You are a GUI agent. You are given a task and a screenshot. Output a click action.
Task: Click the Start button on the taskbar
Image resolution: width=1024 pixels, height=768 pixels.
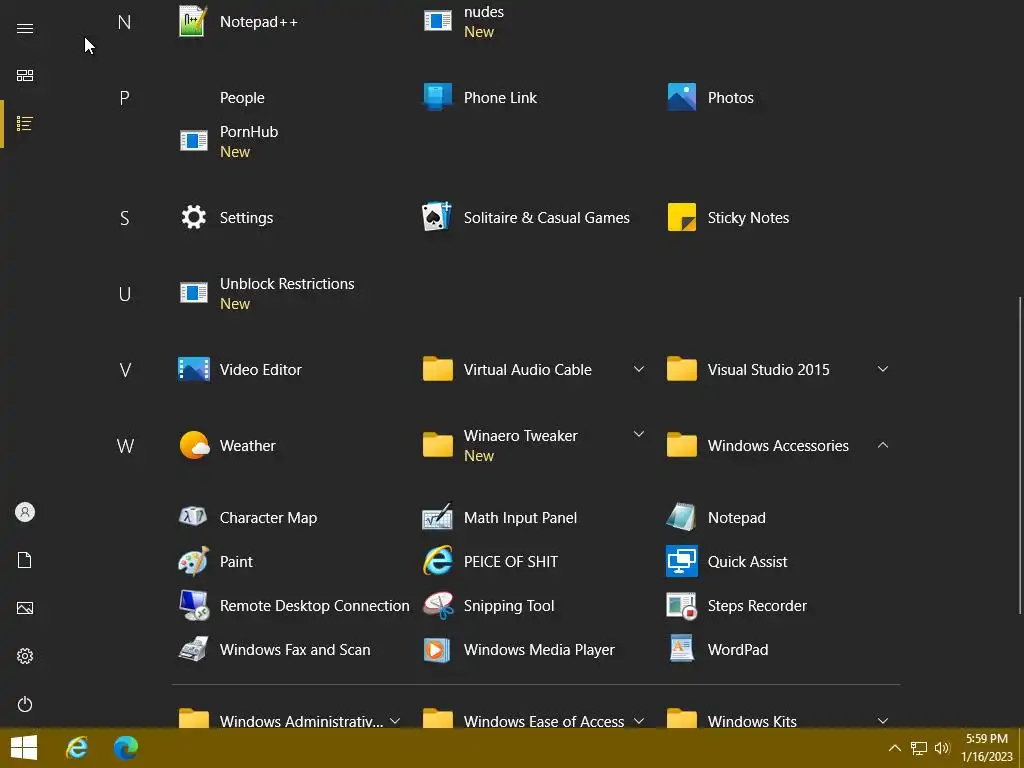click(24, 748)
